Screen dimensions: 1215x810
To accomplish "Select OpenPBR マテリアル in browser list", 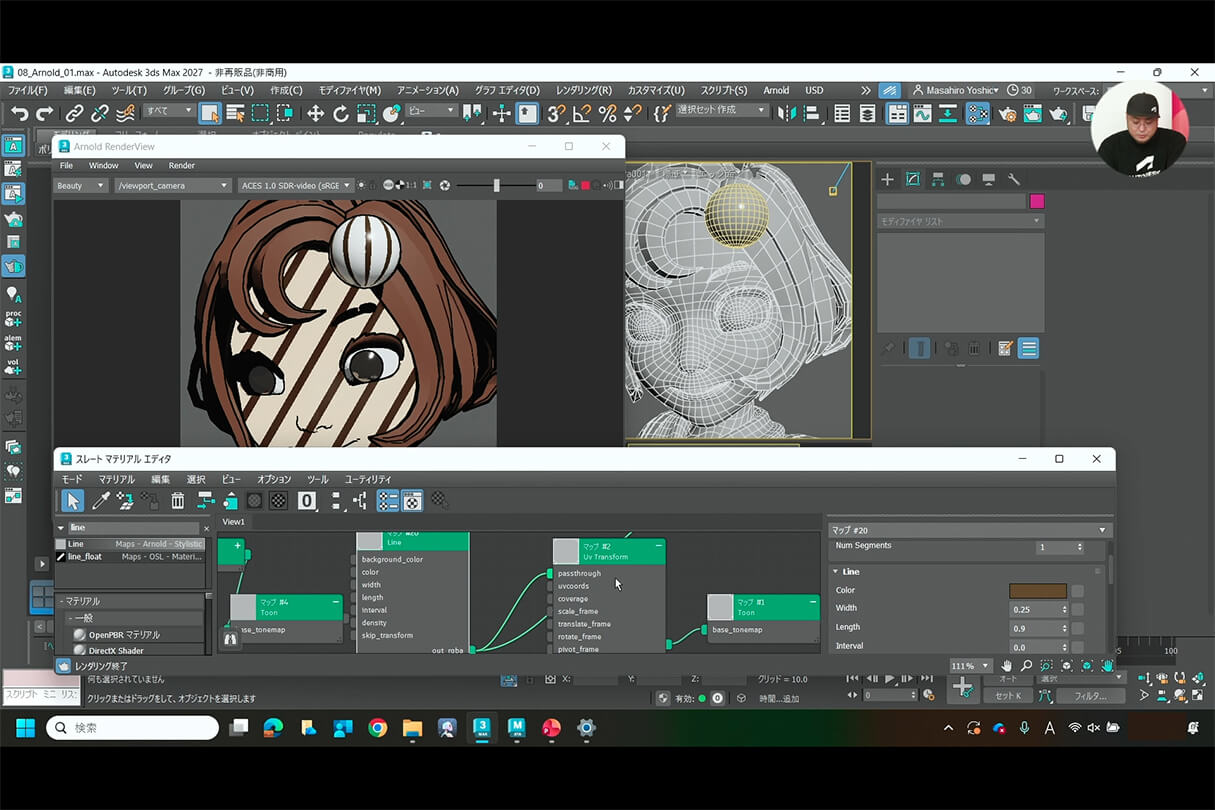I will tap(124, 635).
